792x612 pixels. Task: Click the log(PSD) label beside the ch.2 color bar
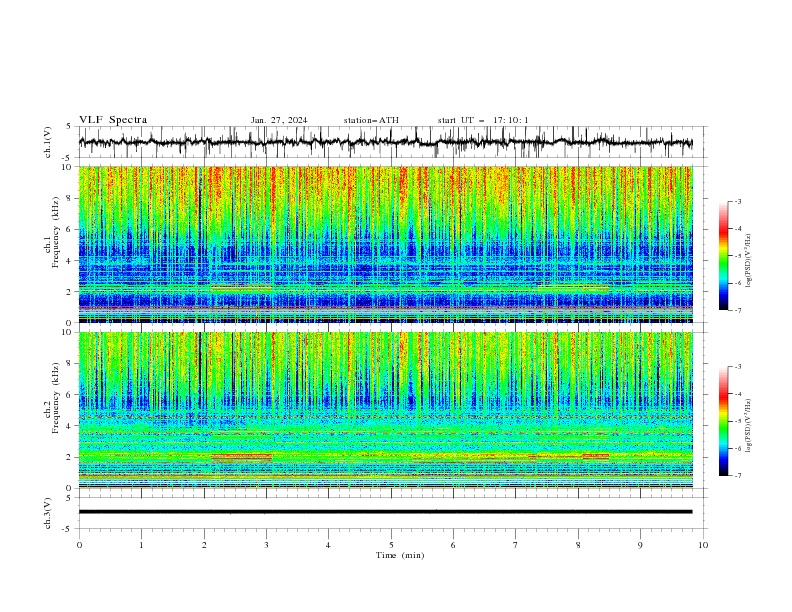[748, 426]
